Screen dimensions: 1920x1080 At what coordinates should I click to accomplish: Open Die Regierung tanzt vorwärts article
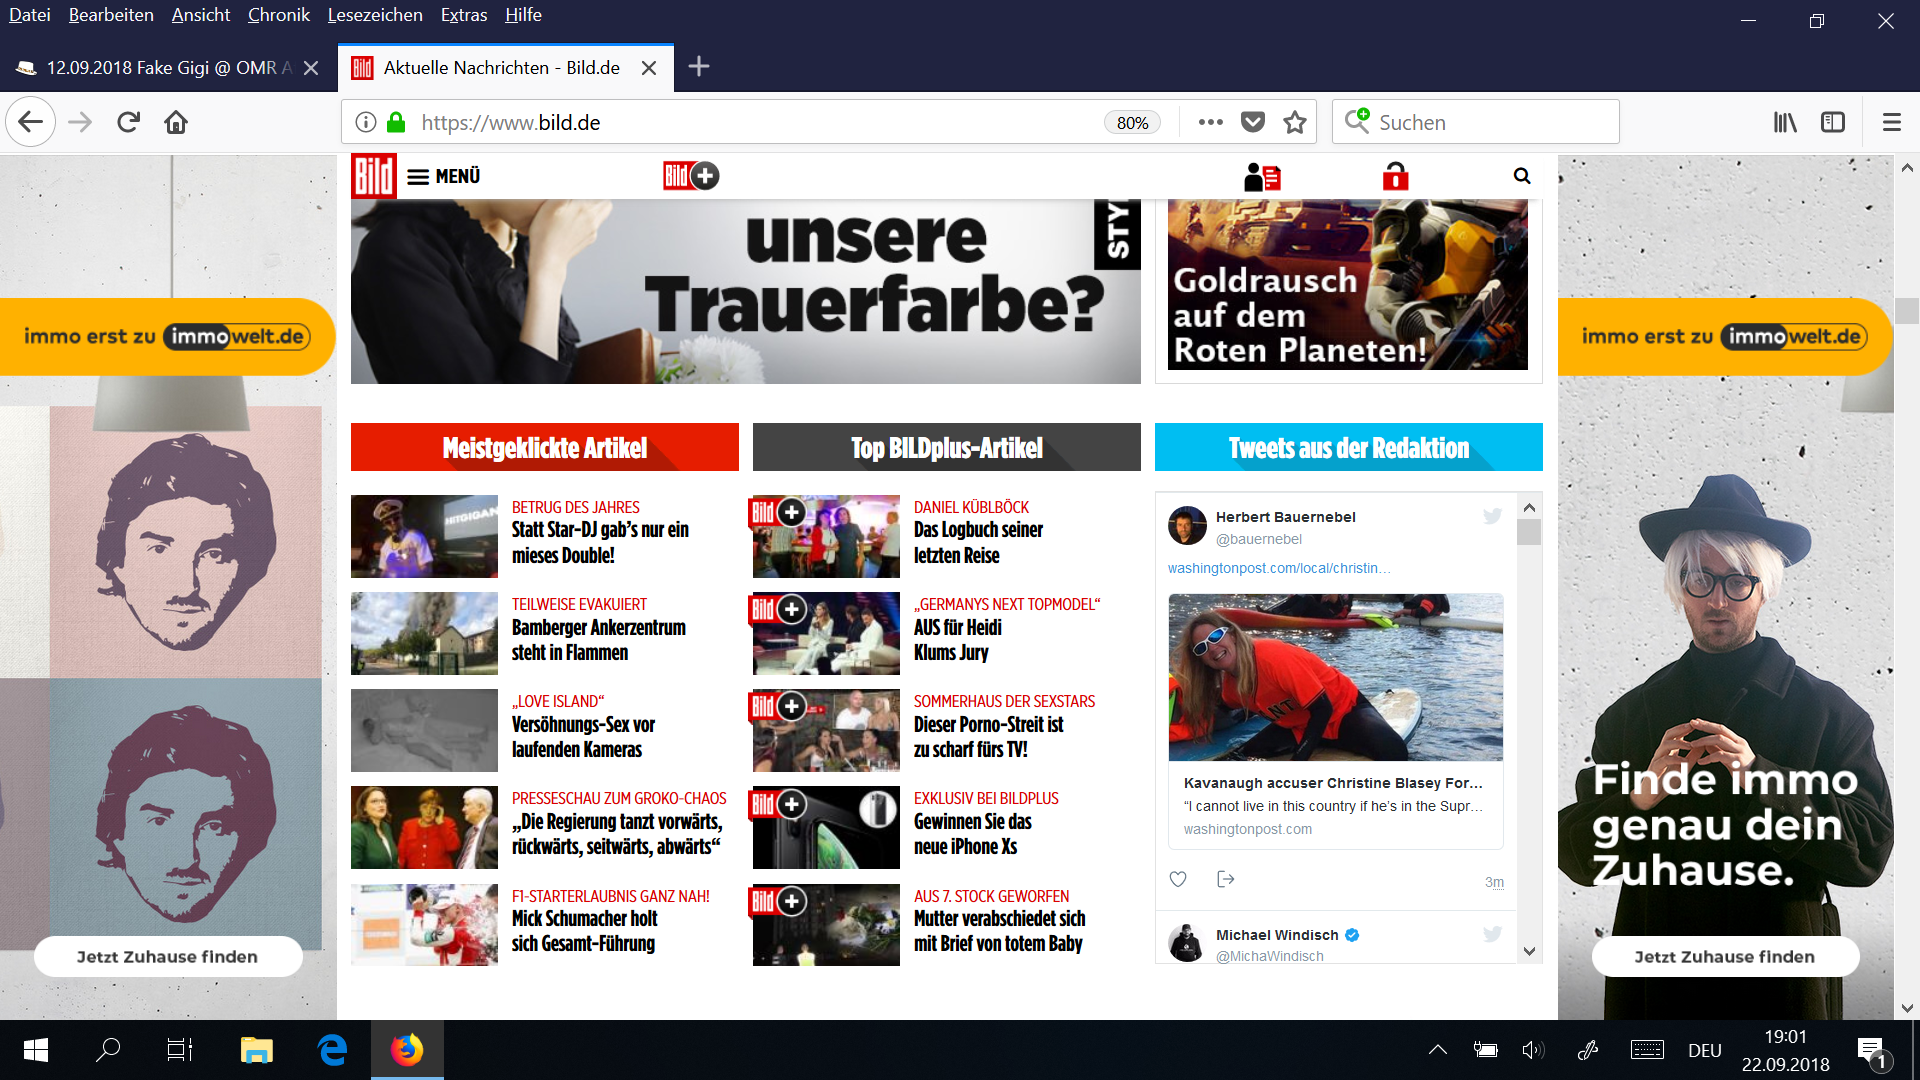tap(617, 834)
